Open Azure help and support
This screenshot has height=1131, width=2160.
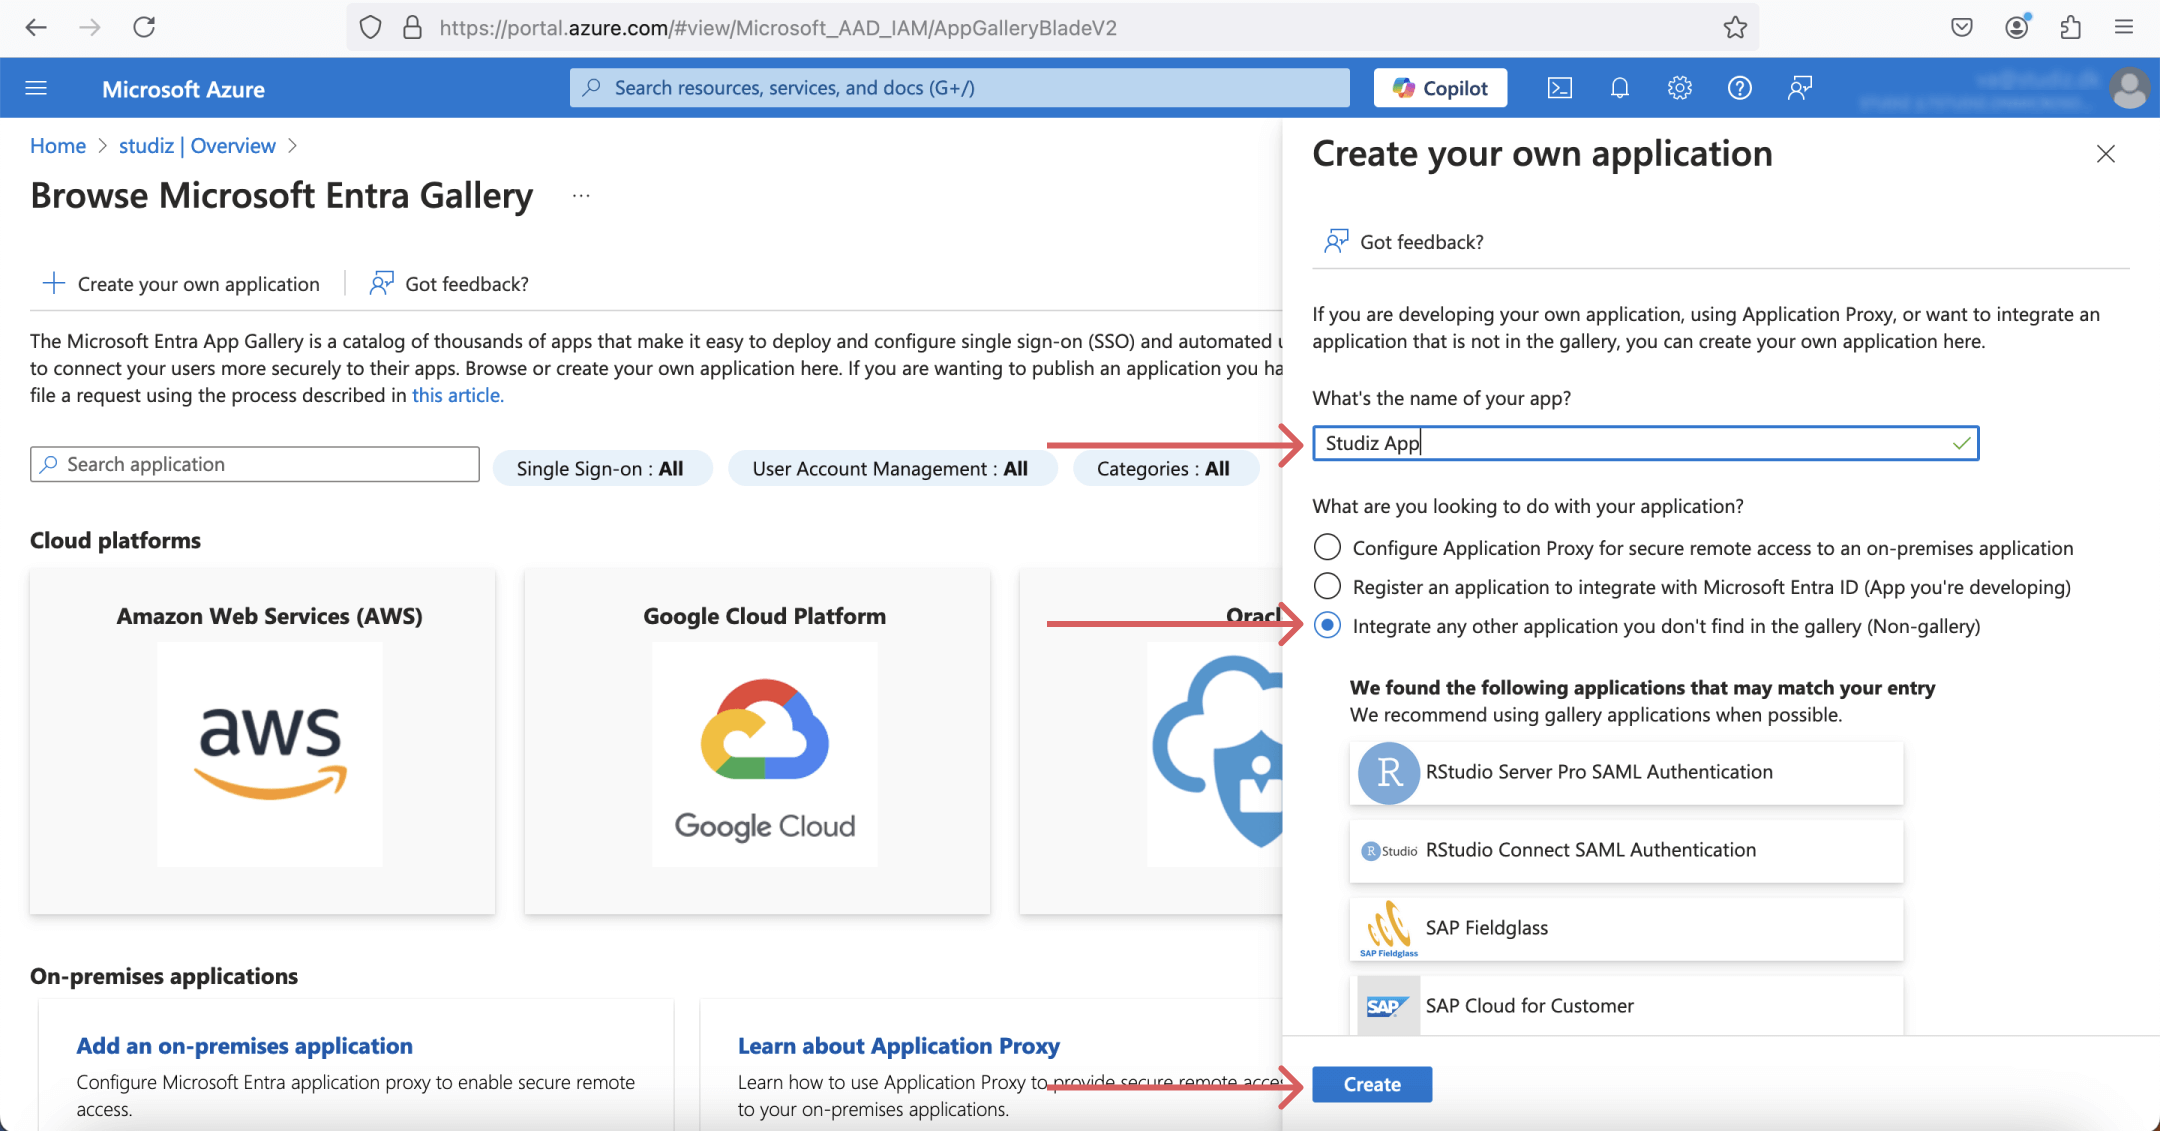point(1740,88)
